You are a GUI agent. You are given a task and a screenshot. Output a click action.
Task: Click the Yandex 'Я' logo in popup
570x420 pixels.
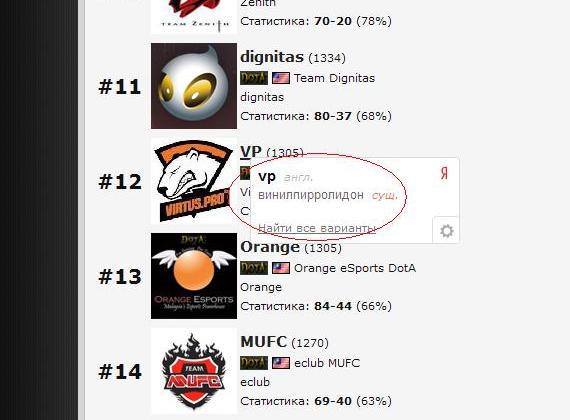coord(444,173)
